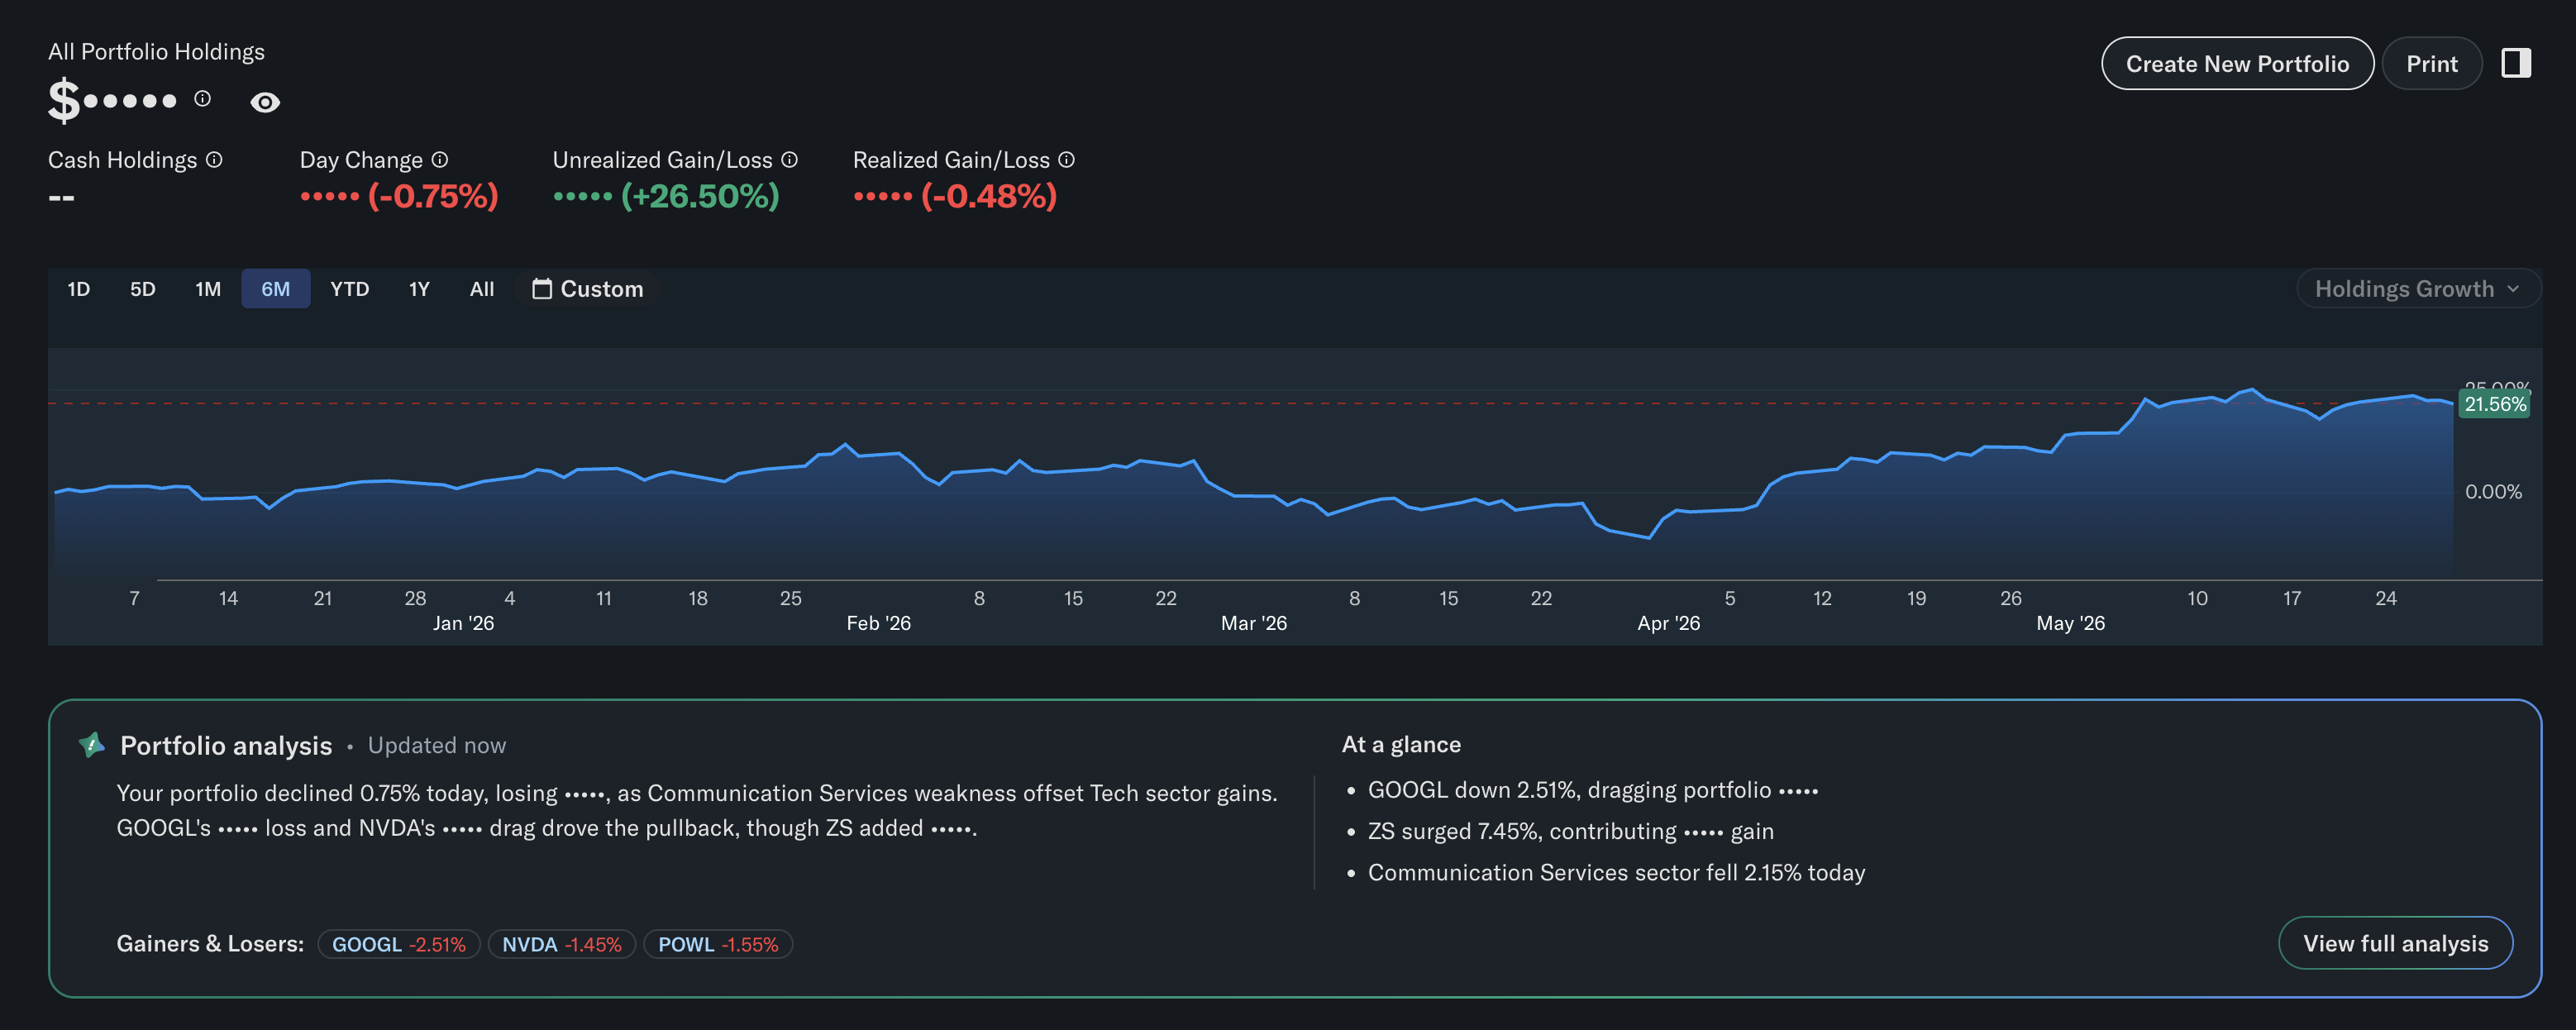Select the YTD time range
Viewport: 2576px width, 1030px height.
[350, 289]
